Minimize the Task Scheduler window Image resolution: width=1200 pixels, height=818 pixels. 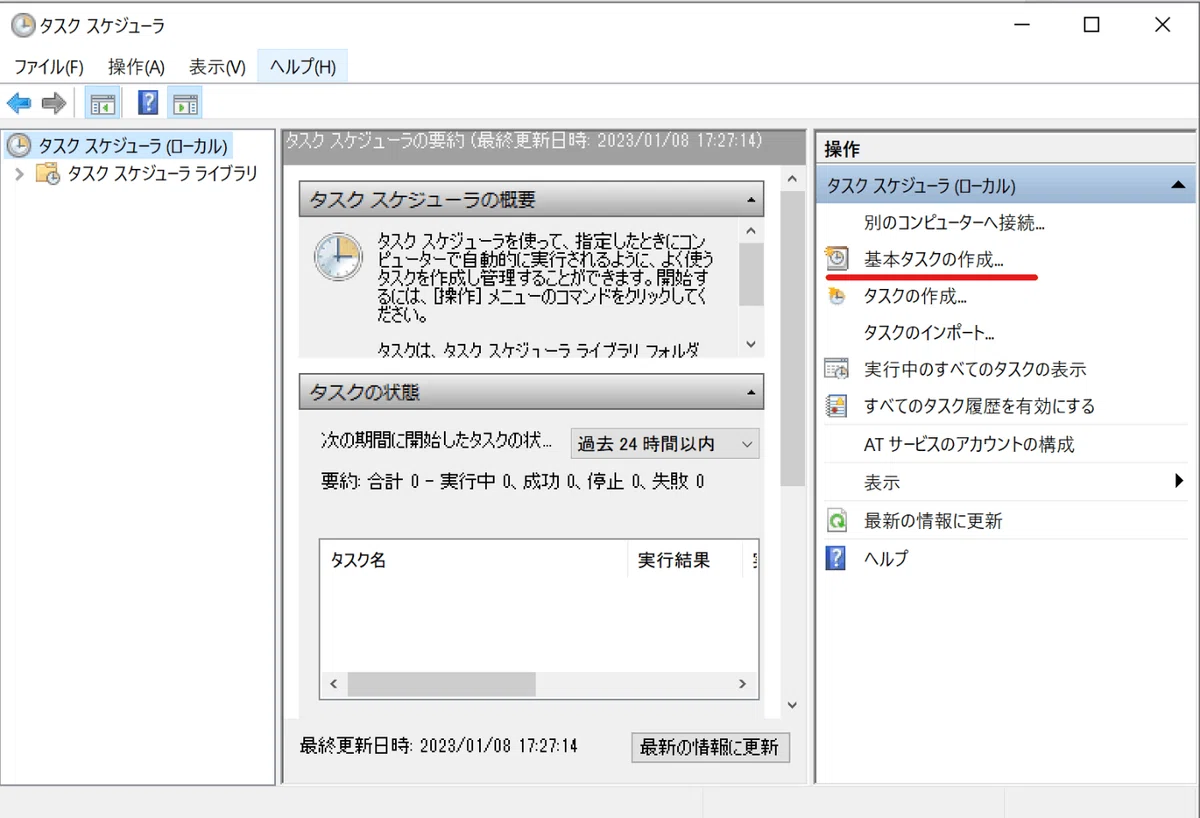tap(1022, 25)
